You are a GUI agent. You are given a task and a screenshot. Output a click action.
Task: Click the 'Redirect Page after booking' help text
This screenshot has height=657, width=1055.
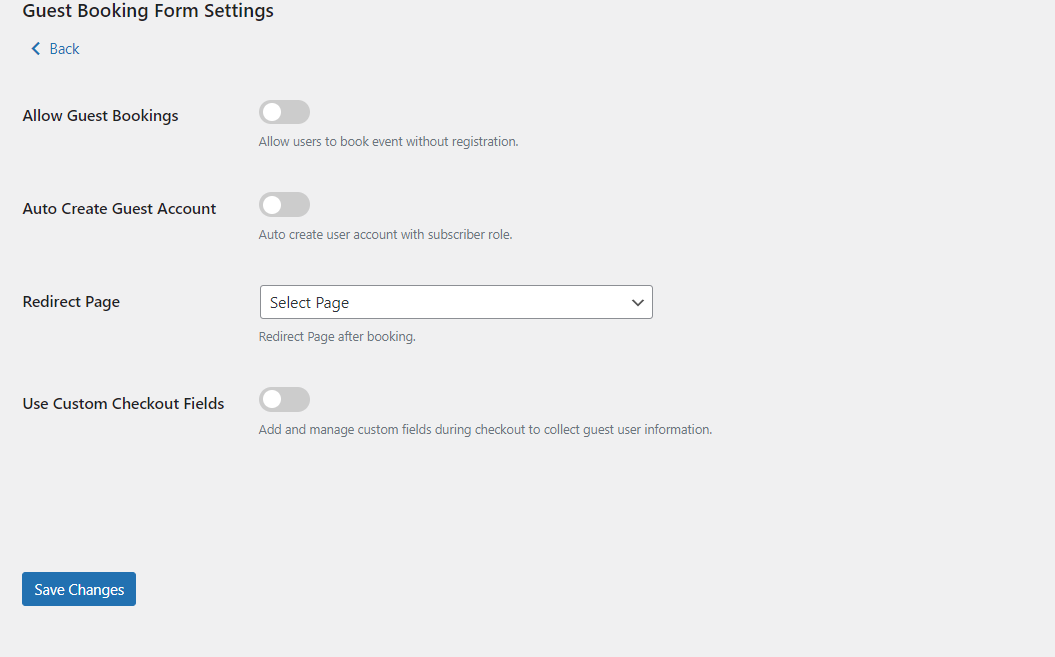tap(337, 337)
